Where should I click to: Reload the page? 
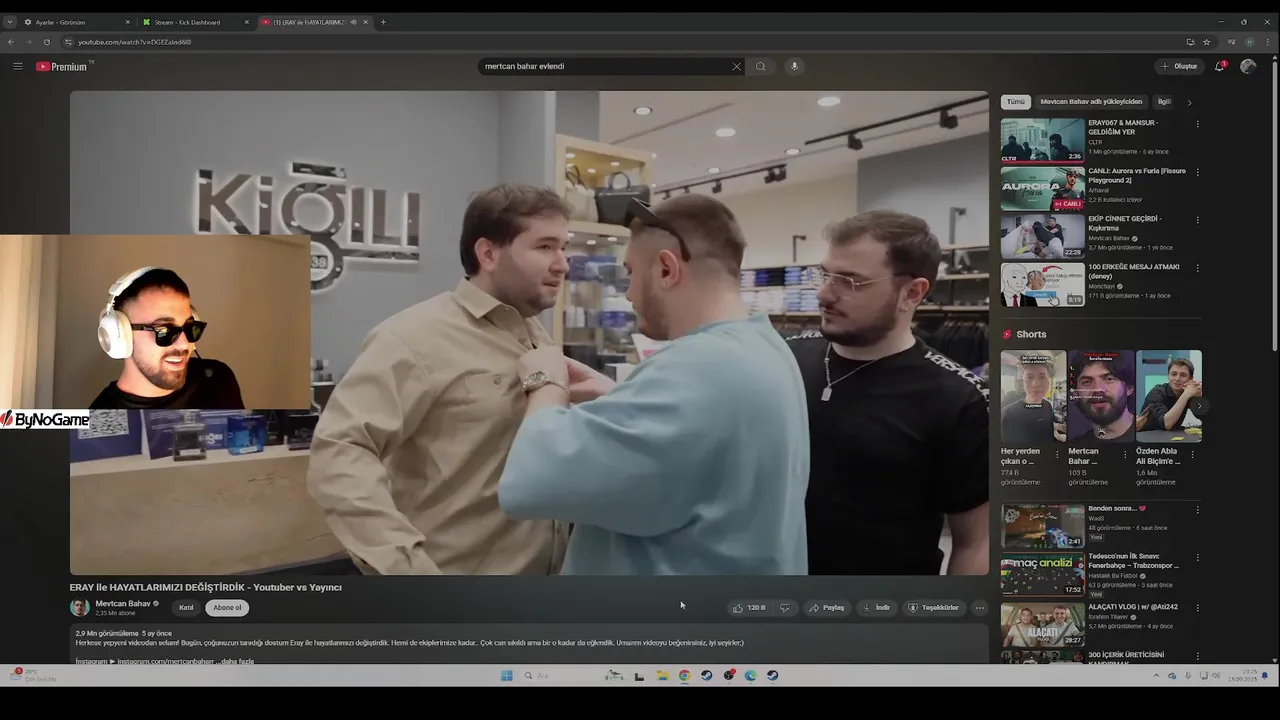[46, 42]
